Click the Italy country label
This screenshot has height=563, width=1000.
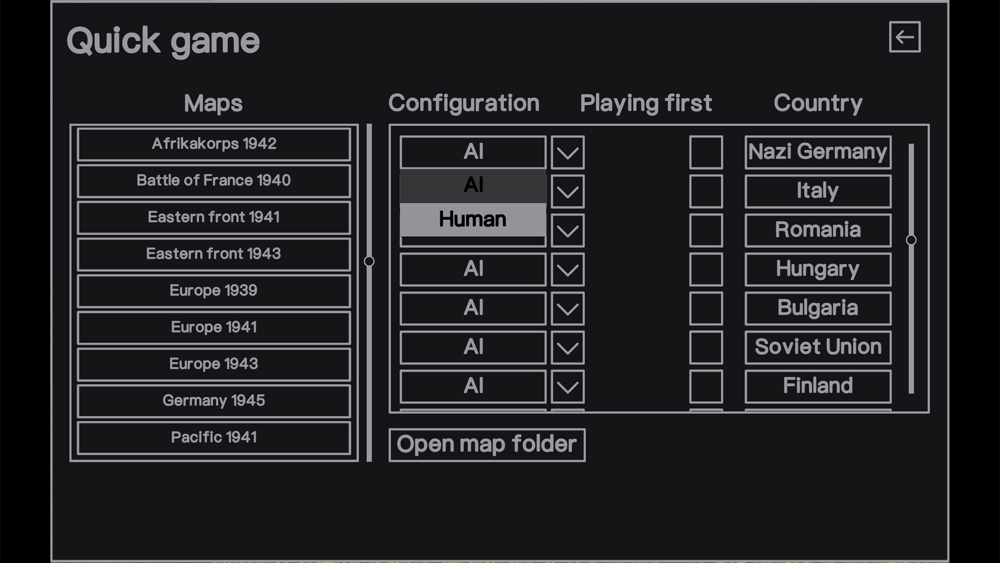[x=818, y=191]
